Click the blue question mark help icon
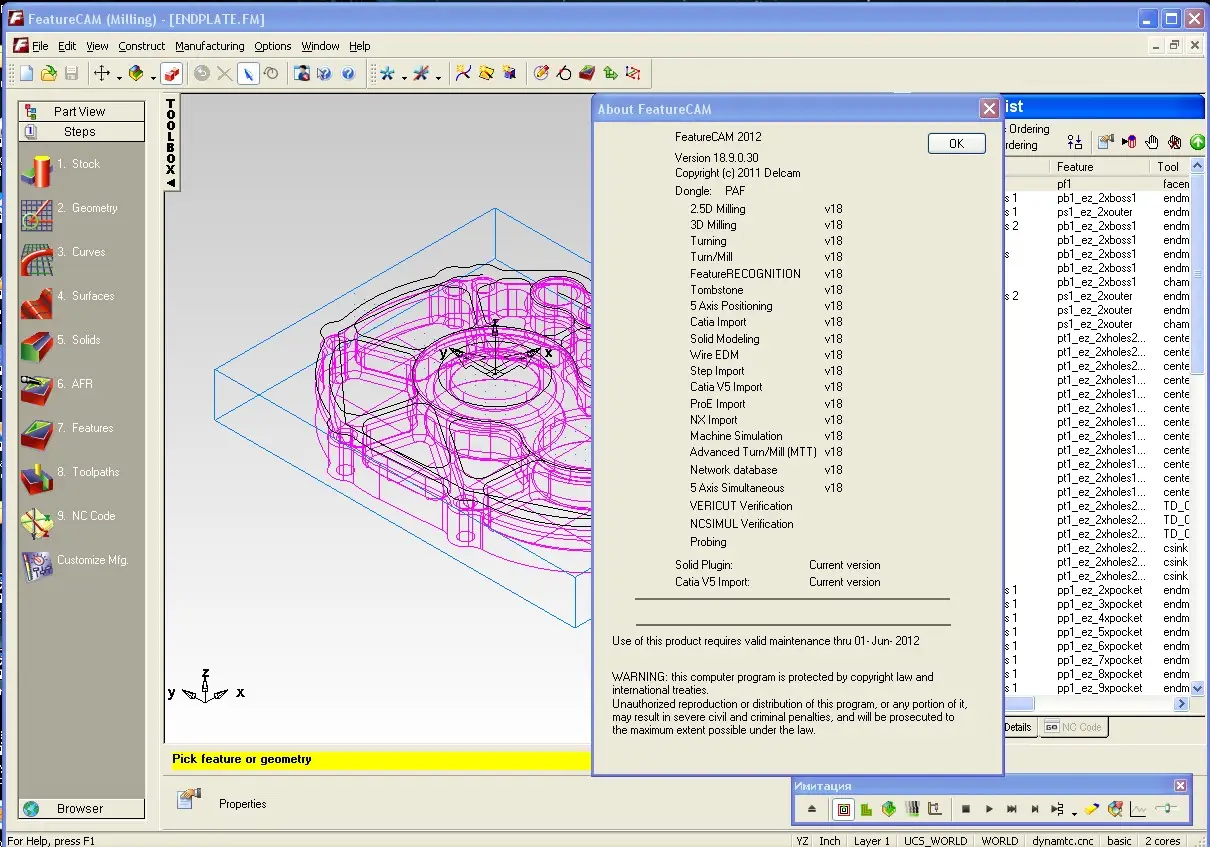1210x847 pixels. click(x=348, y=73)
